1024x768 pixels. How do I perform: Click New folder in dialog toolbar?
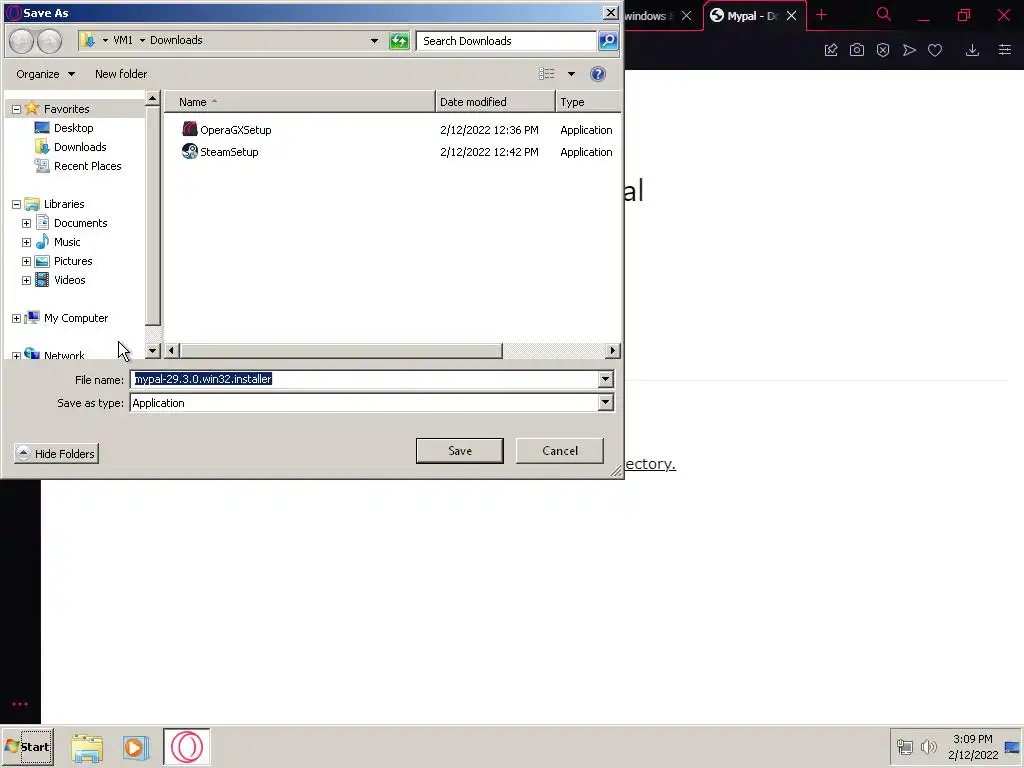click(x=121, y=74)
